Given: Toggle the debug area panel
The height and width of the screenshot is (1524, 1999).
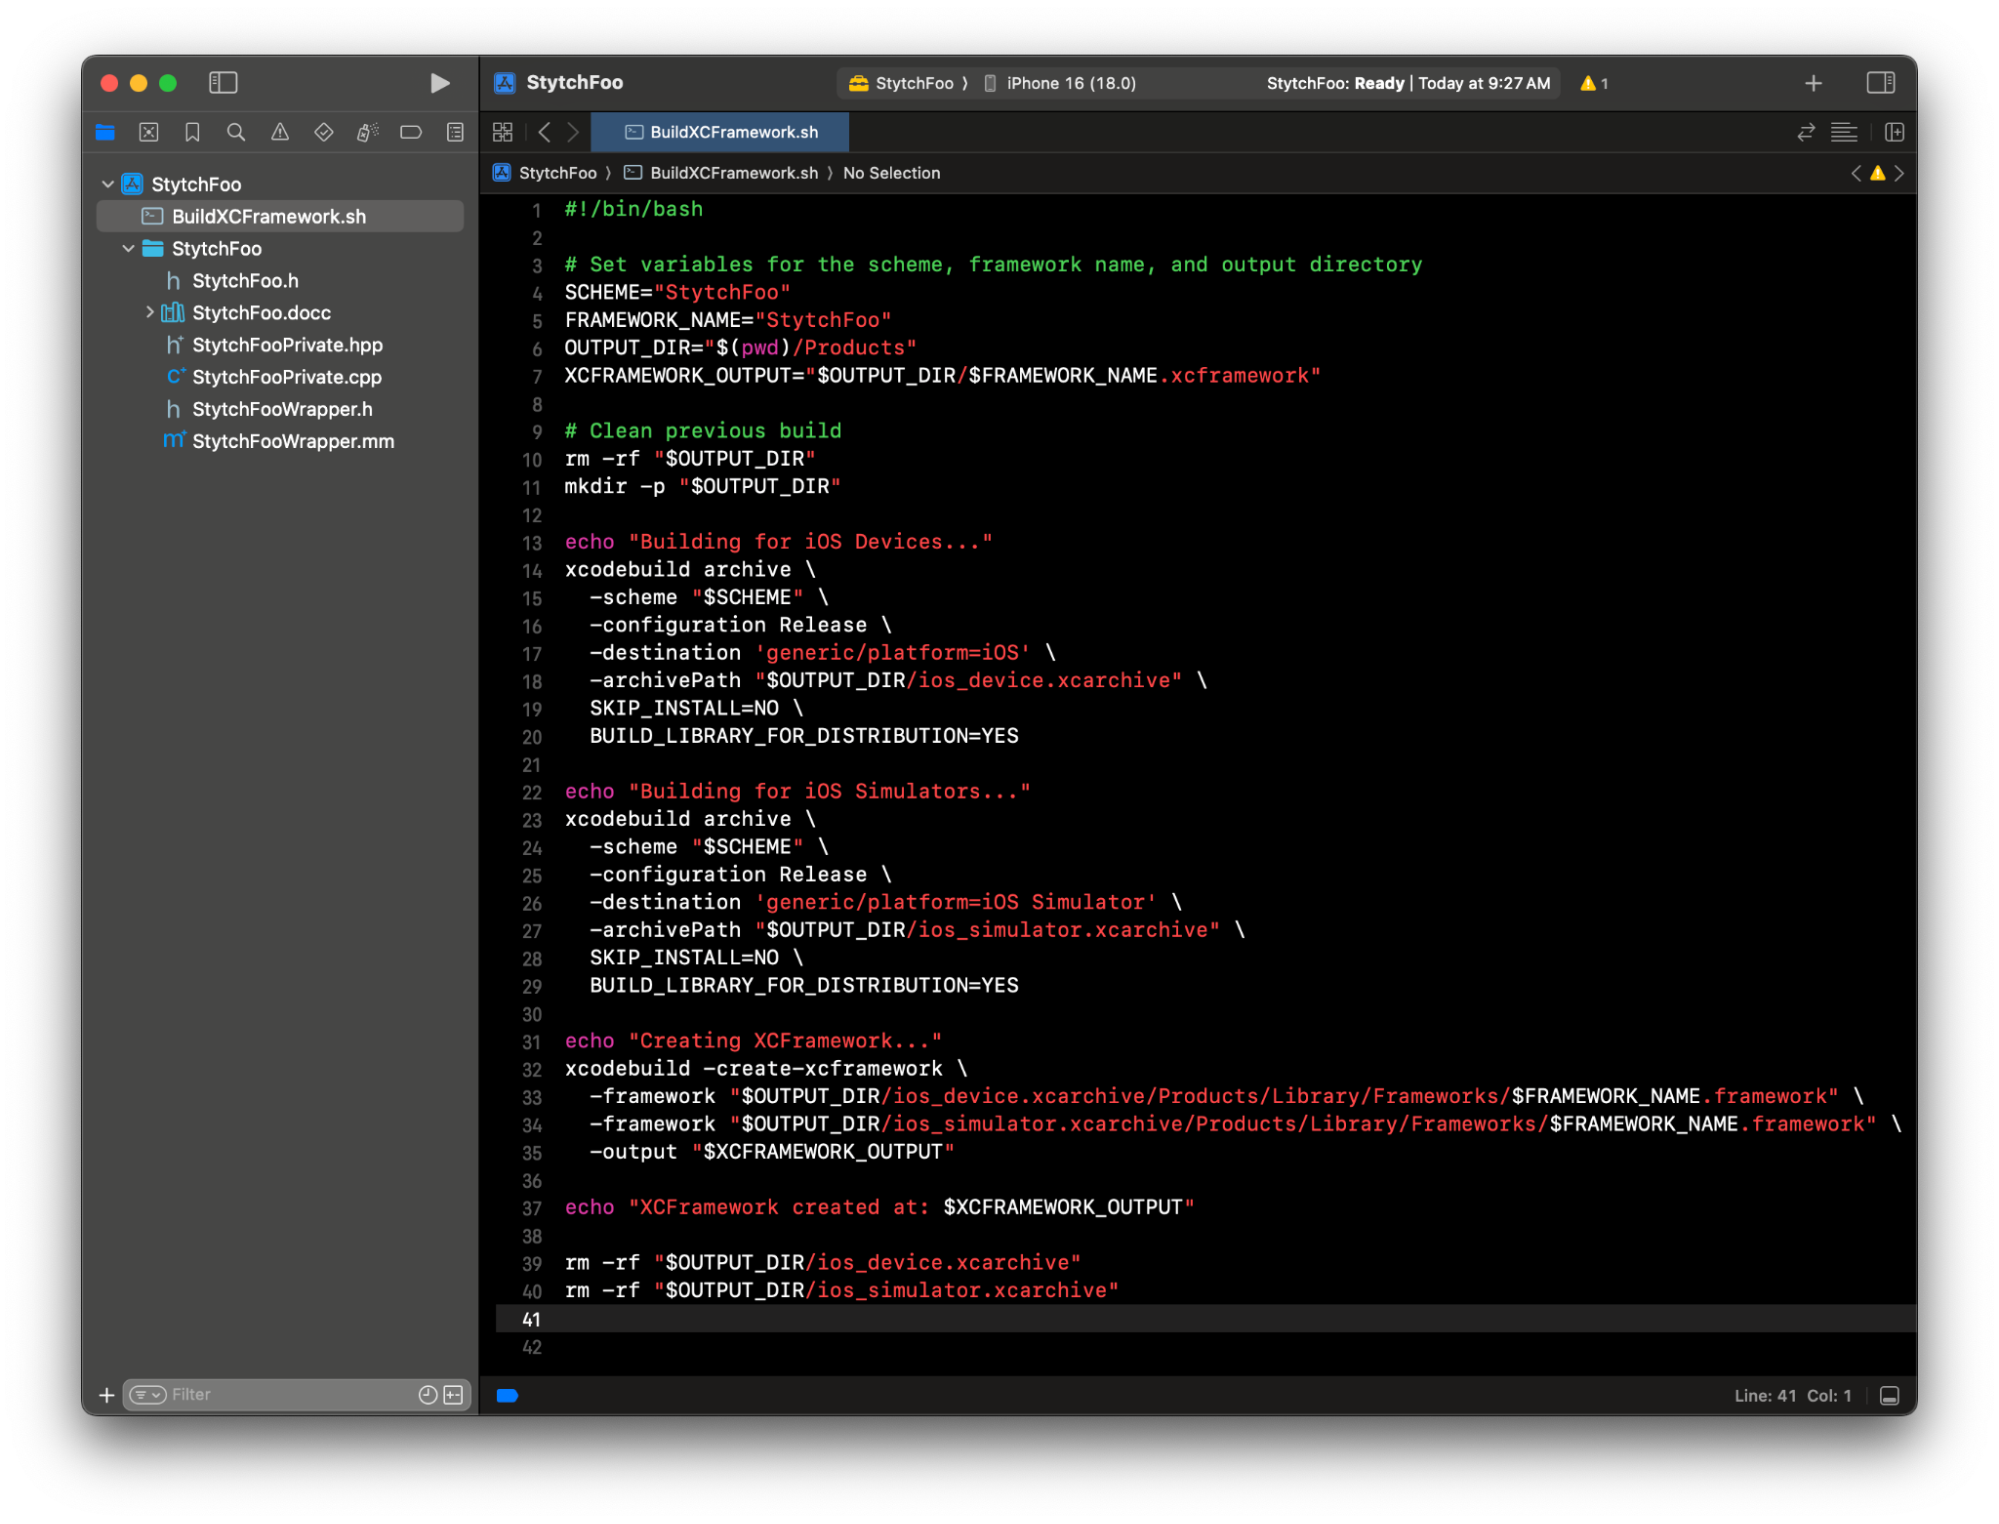Looking at the screenshot, I should (1889, 1395).
